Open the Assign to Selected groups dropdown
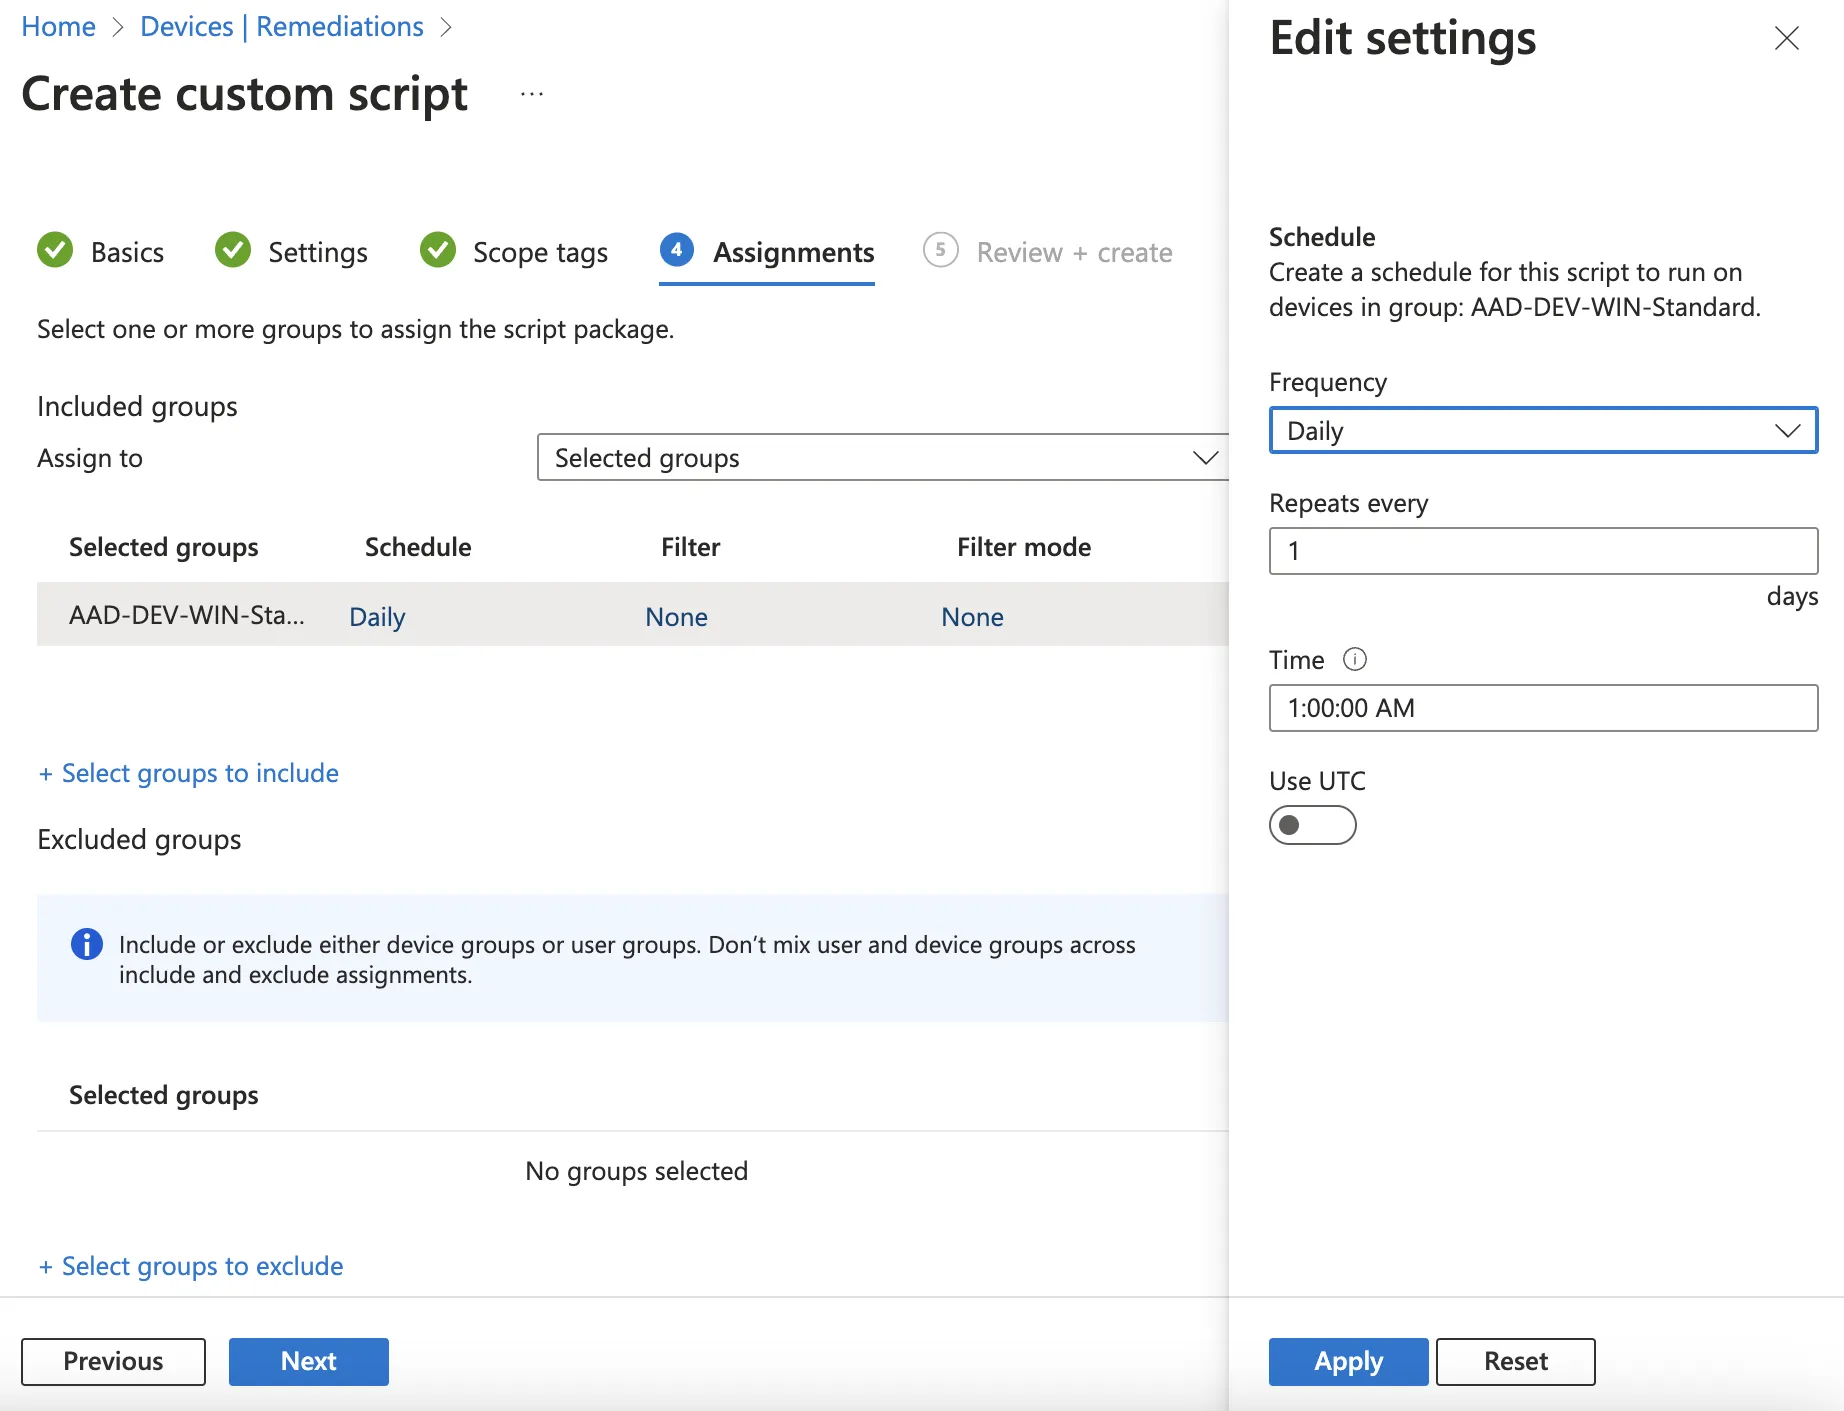 [884, 457]
